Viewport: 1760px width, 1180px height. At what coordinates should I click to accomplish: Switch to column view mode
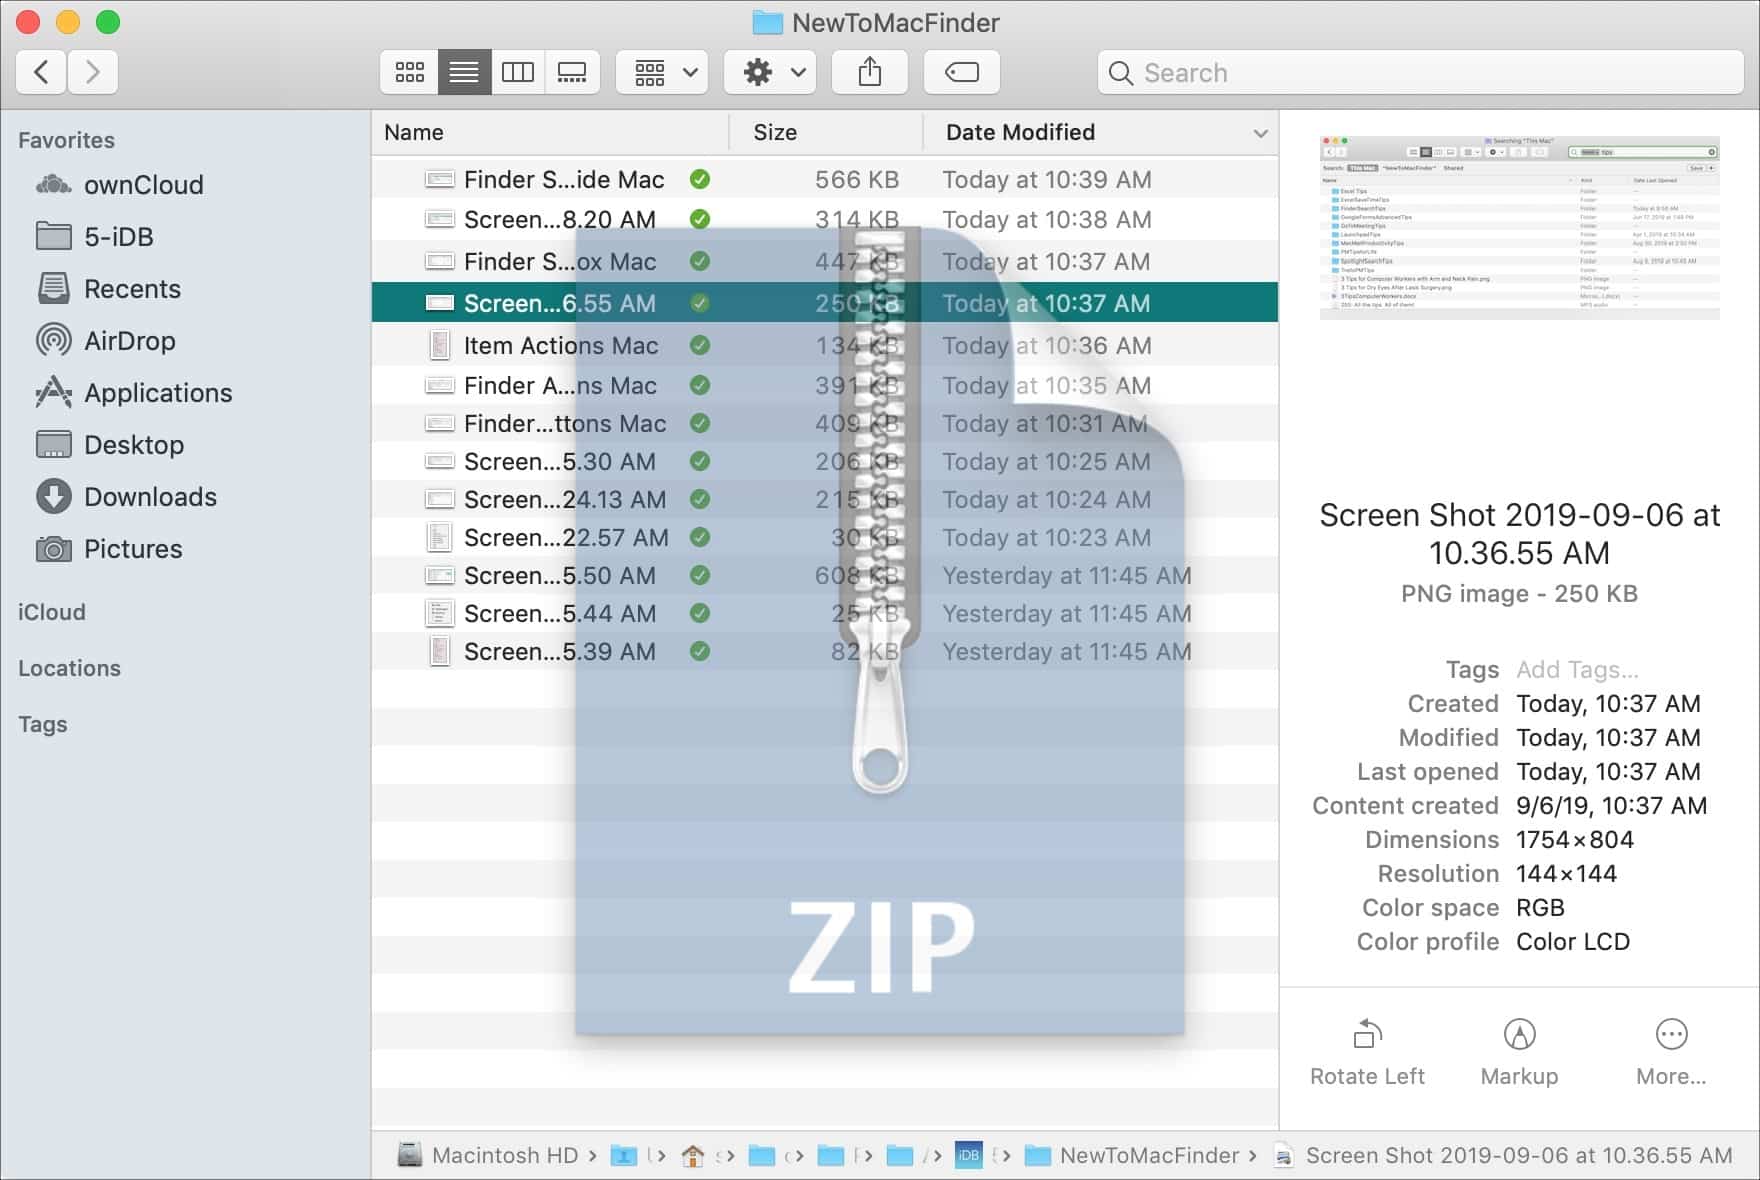[x=518, y=71]
